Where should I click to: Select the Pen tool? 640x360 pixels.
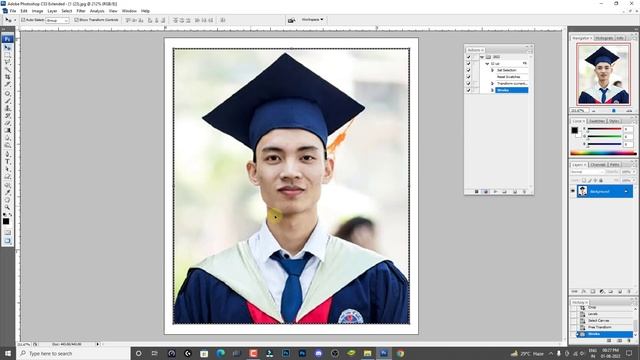(x=7, y=154)
